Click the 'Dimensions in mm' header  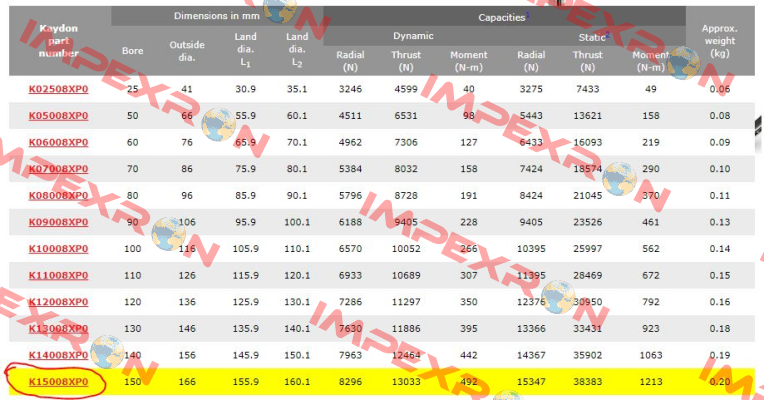click(217, 16)
